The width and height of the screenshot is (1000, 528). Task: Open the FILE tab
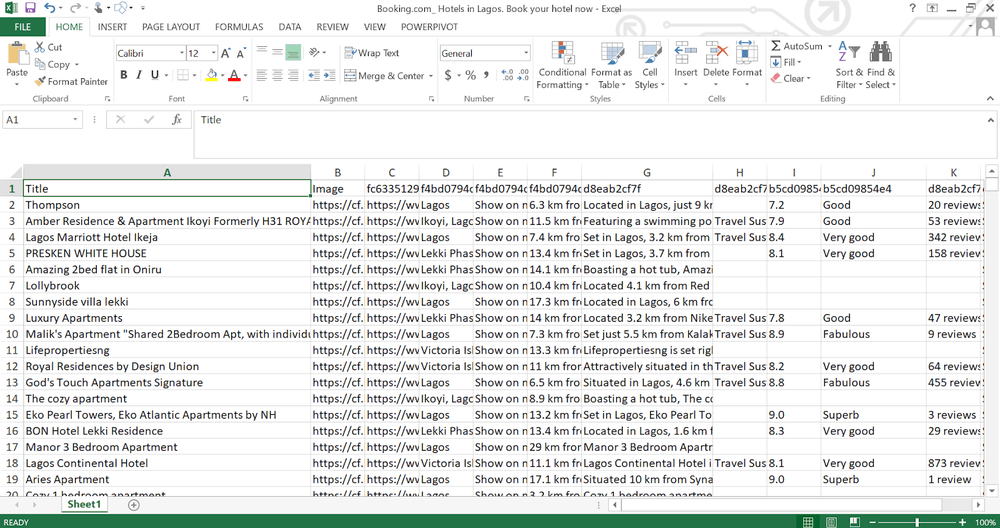click(x=23, y=27)
